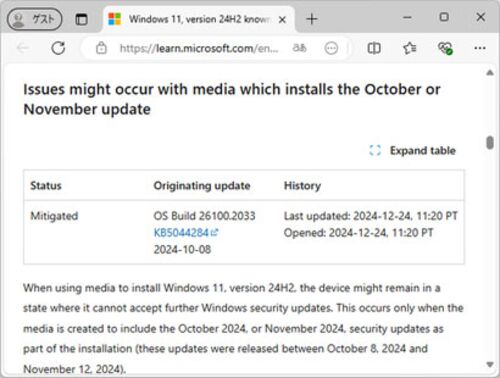Screen dimensions: 500x378
Task: View site information lock icon
Action: [101, 48]
